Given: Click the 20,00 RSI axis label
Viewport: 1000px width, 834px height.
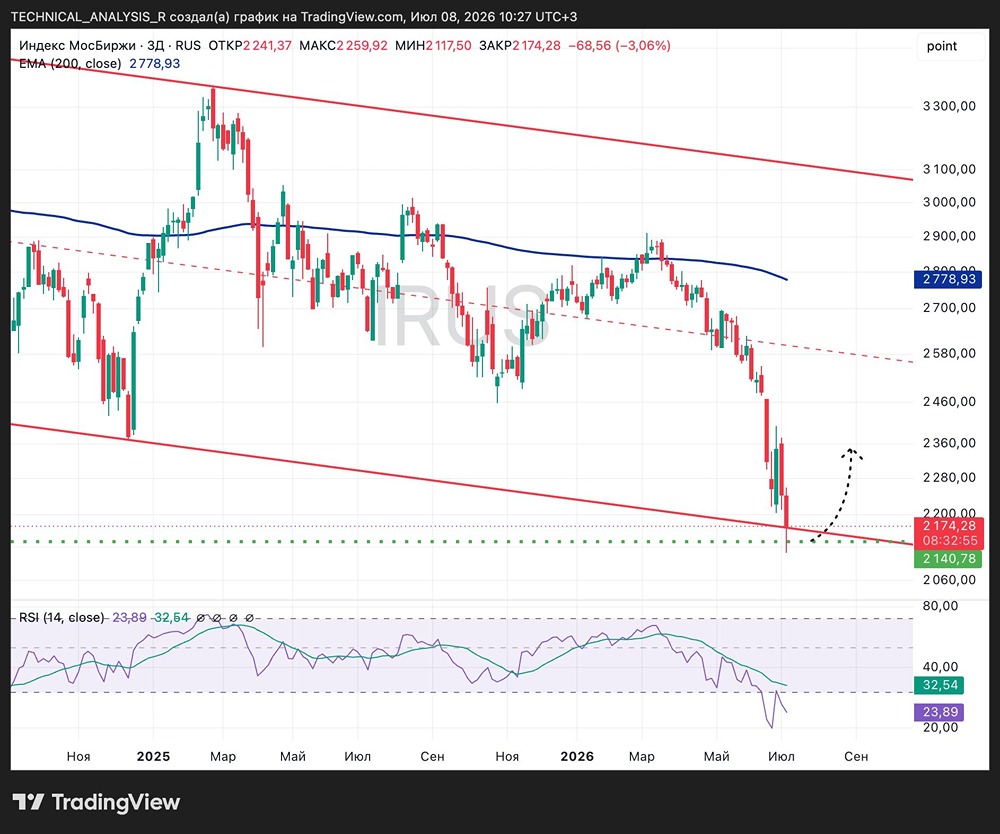Looking at the screenshot, I should (940, 728).
